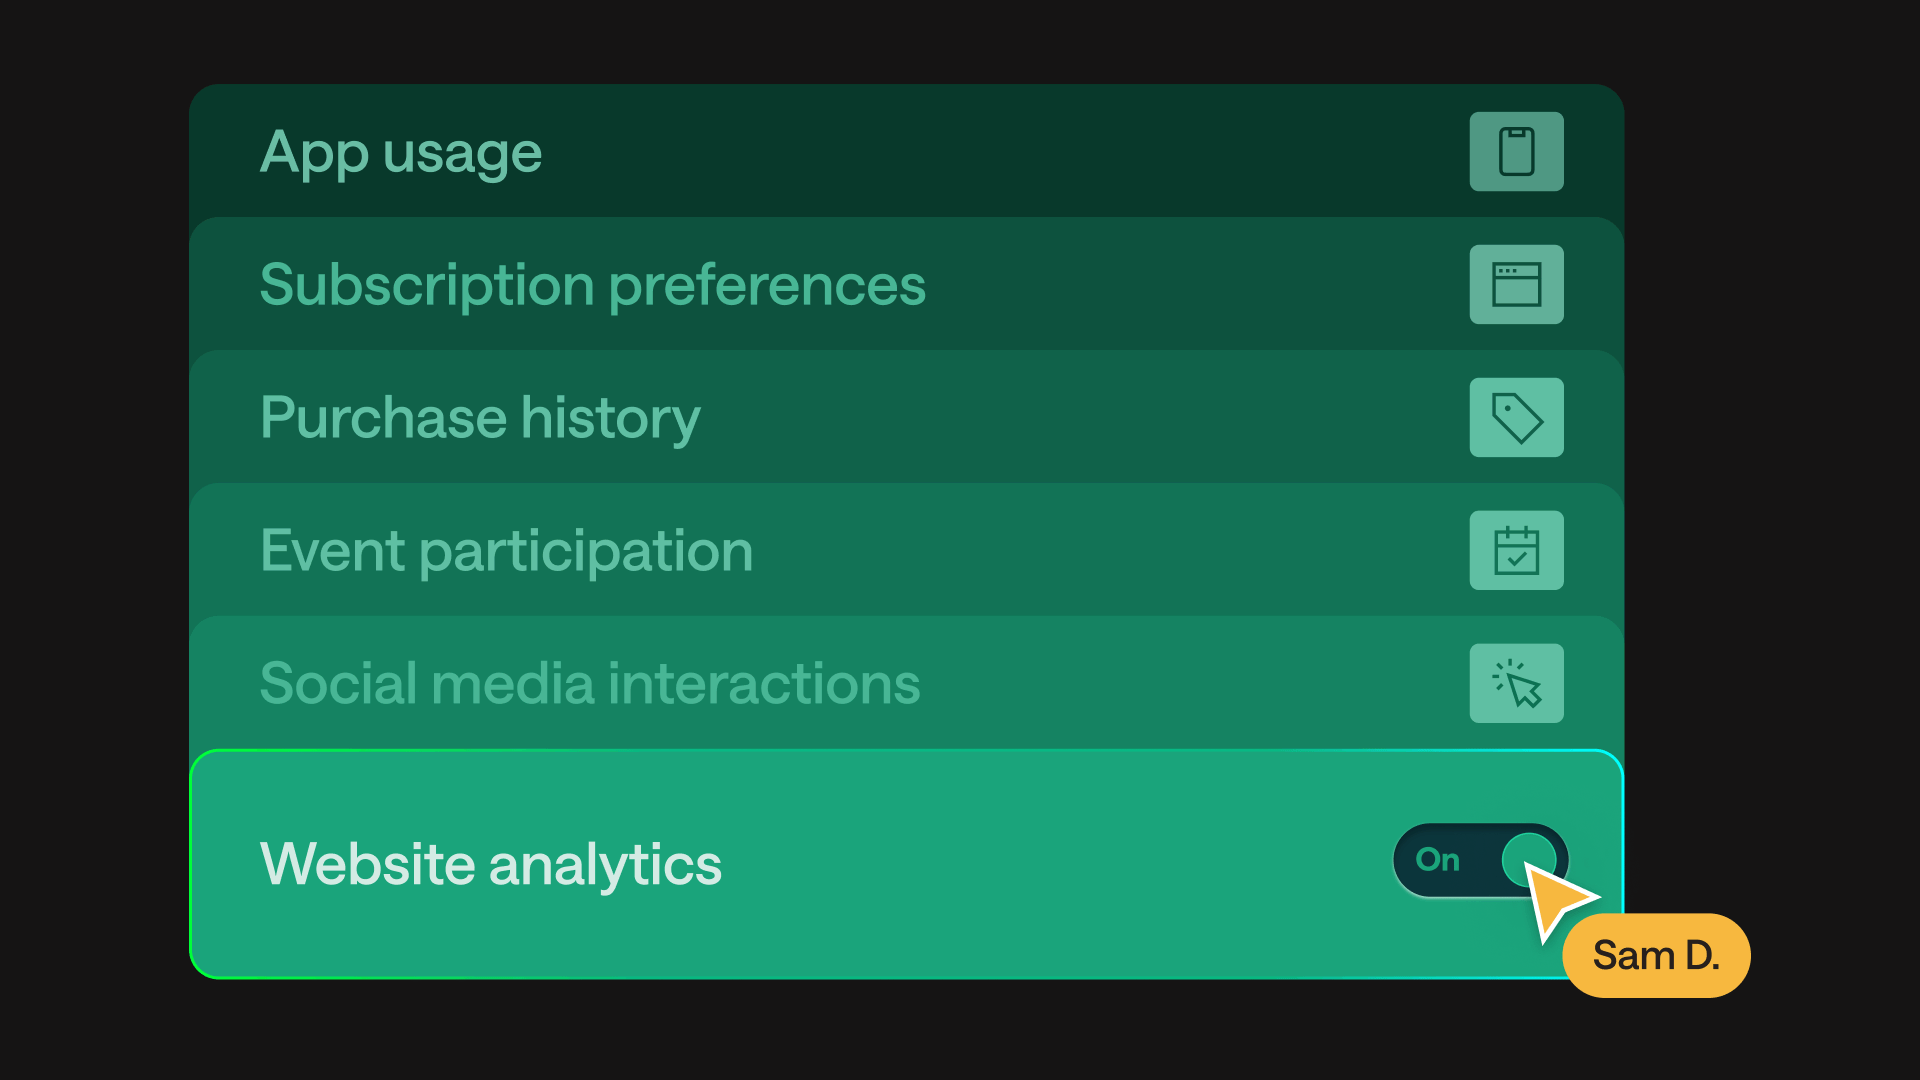
Task: Select the App usage row
Action: pyautogui.click(x=900, y=152)
